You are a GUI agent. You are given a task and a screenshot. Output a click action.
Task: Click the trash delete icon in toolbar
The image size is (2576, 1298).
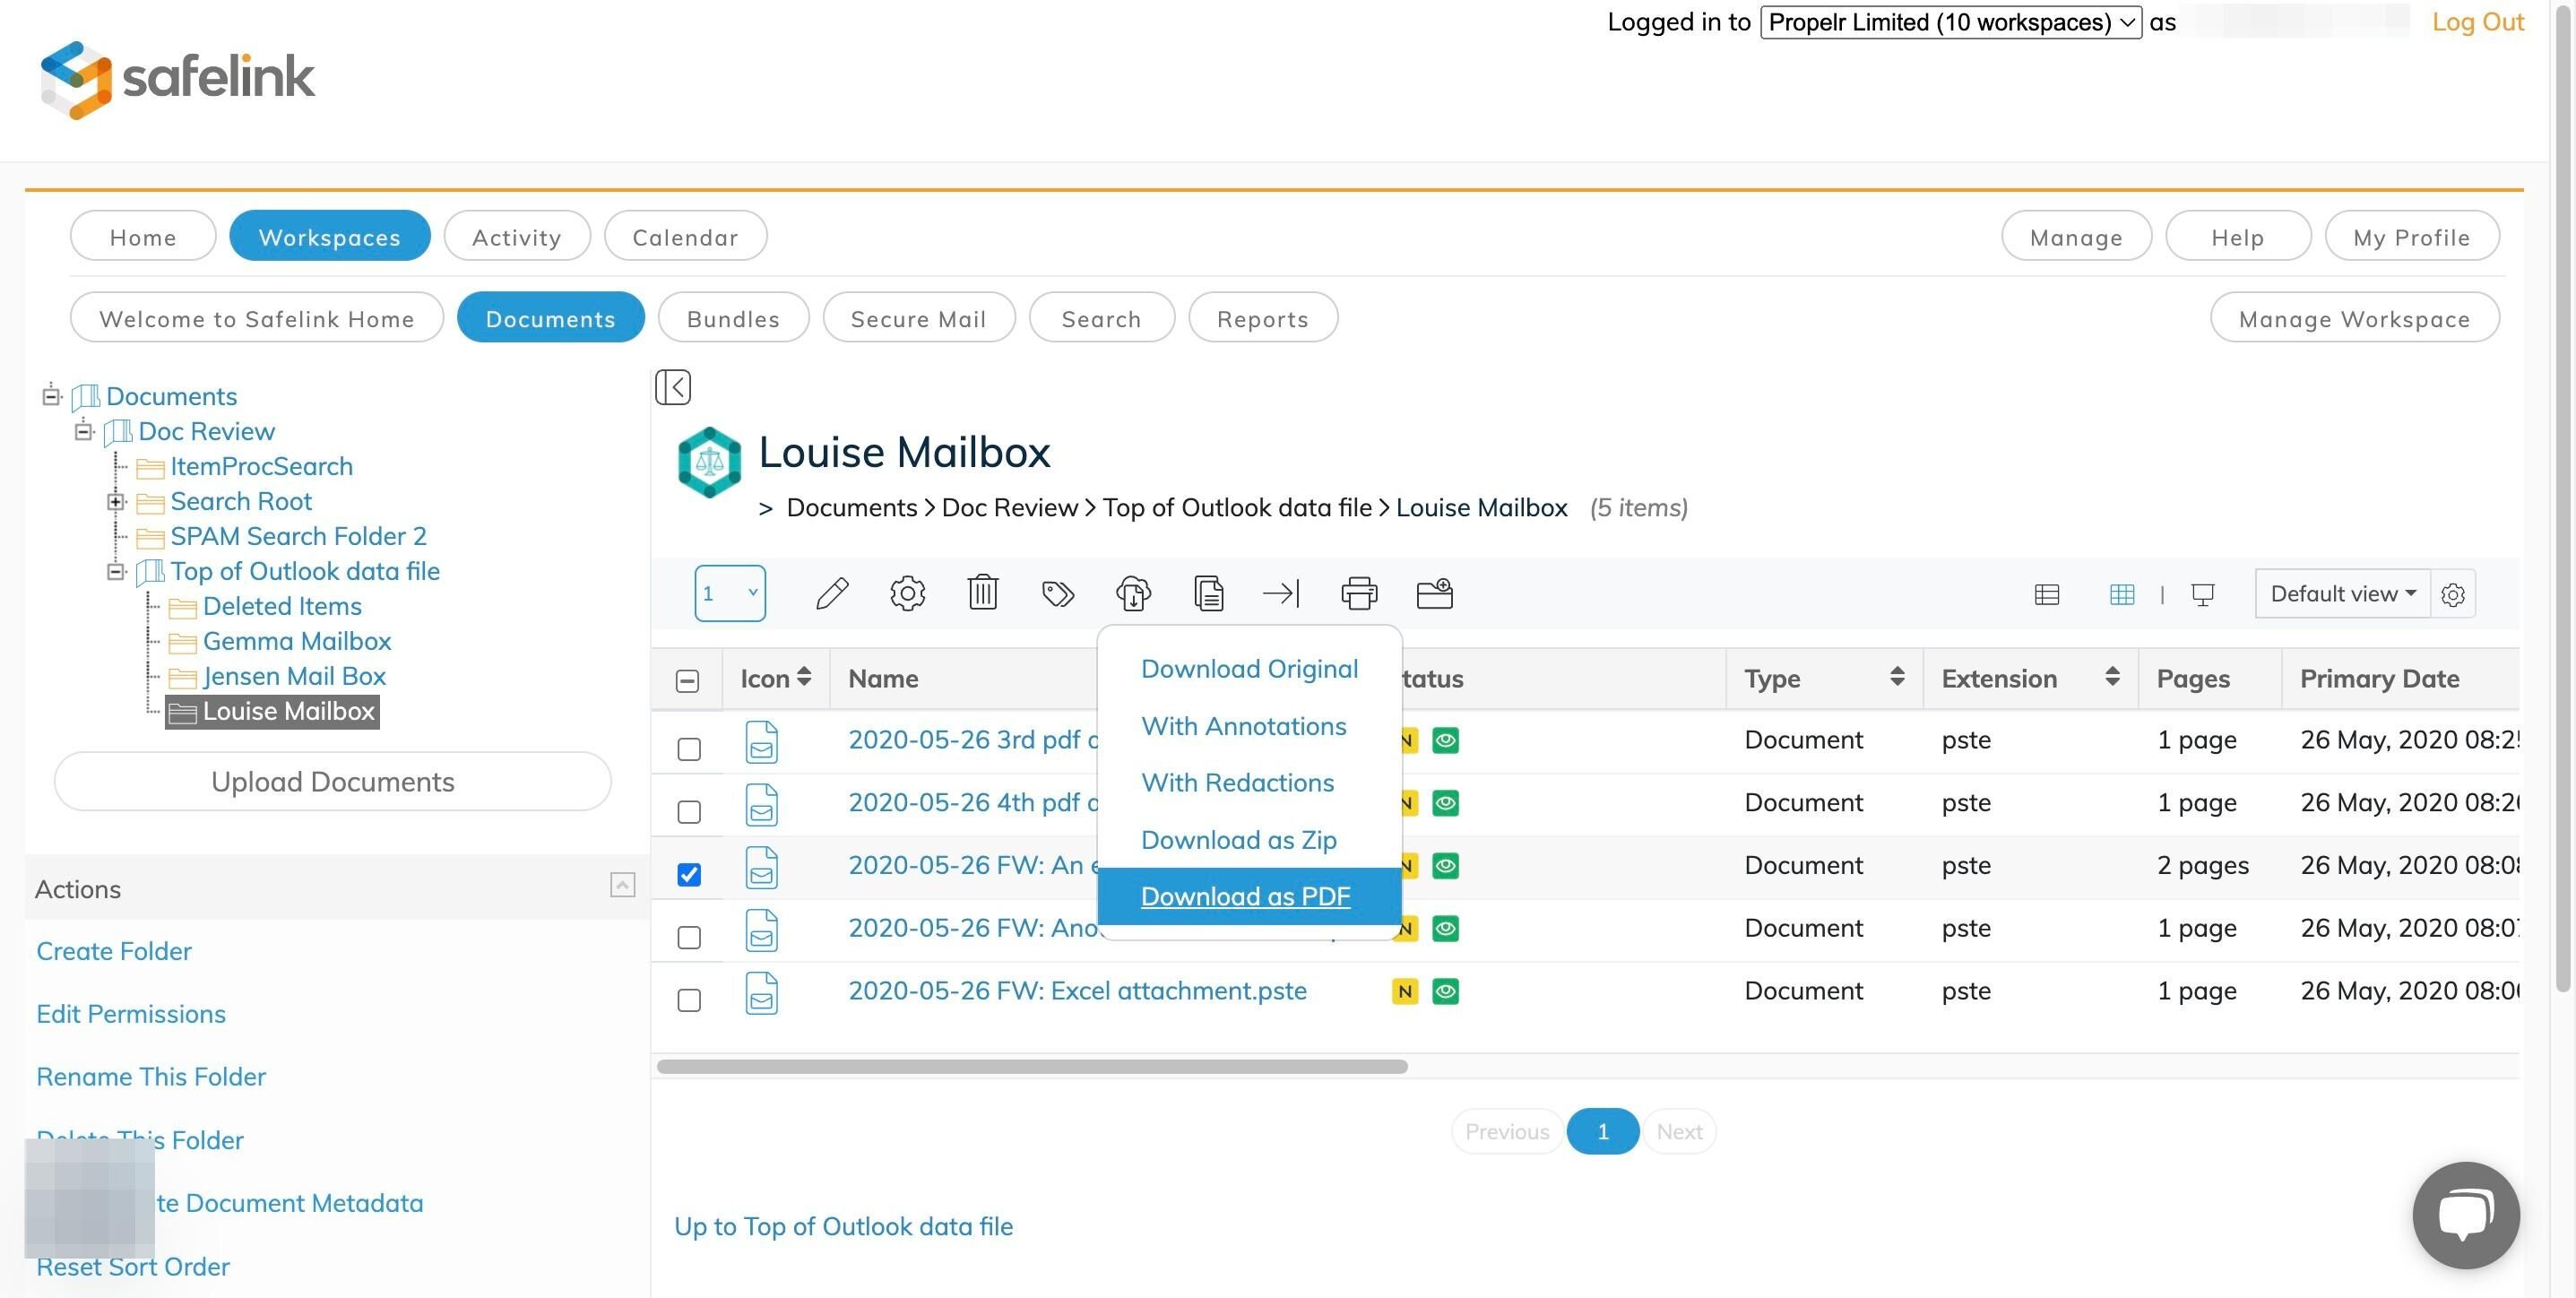(x=982, y=594)
